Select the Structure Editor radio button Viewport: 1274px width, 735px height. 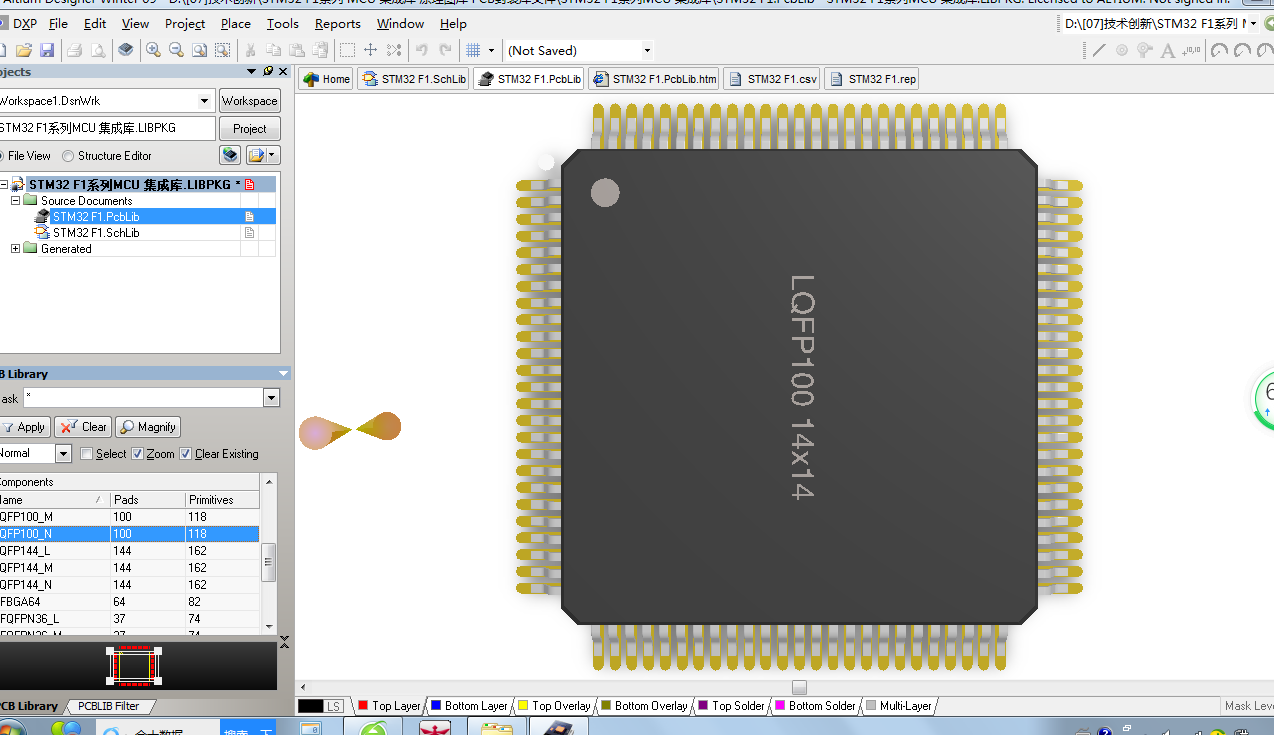pos(68,156)
